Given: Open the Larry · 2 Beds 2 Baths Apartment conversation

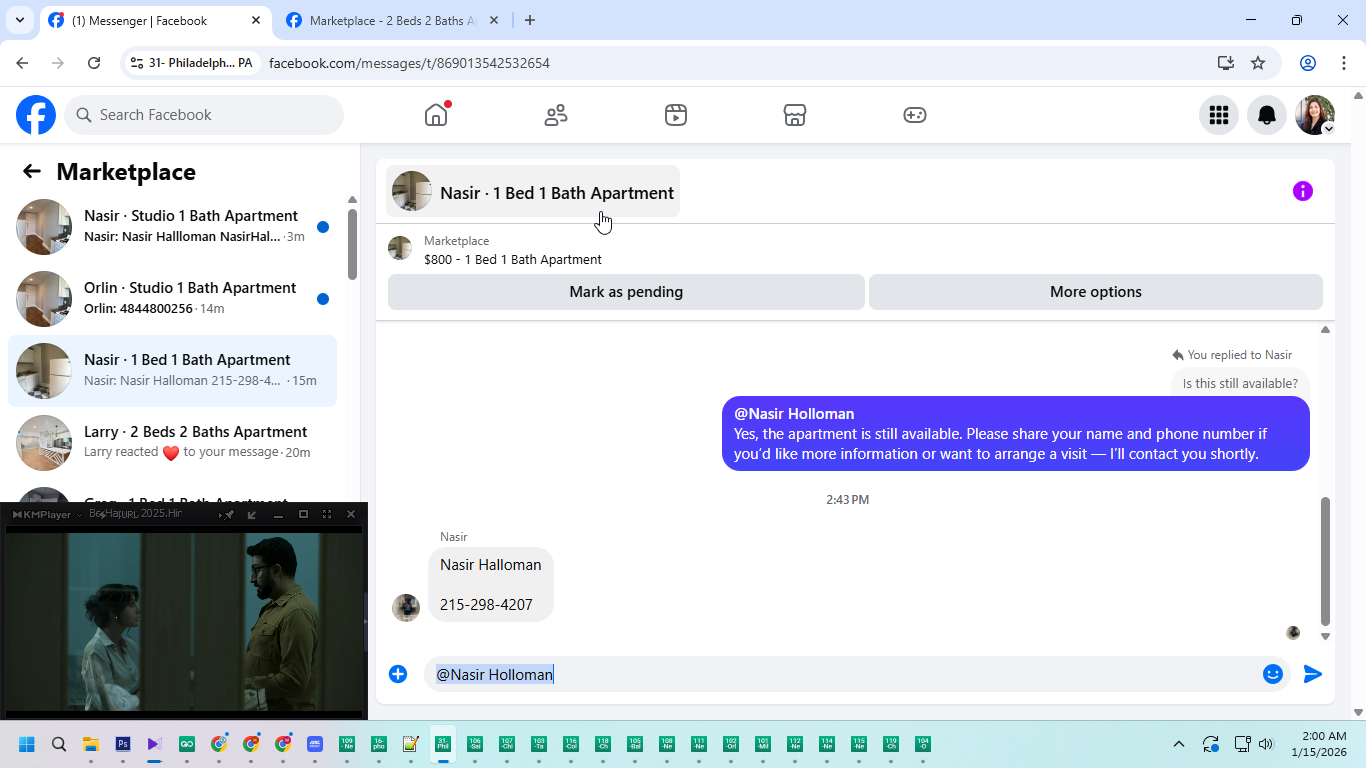Looking at the screenshot, I should click(x=172, y=443).
